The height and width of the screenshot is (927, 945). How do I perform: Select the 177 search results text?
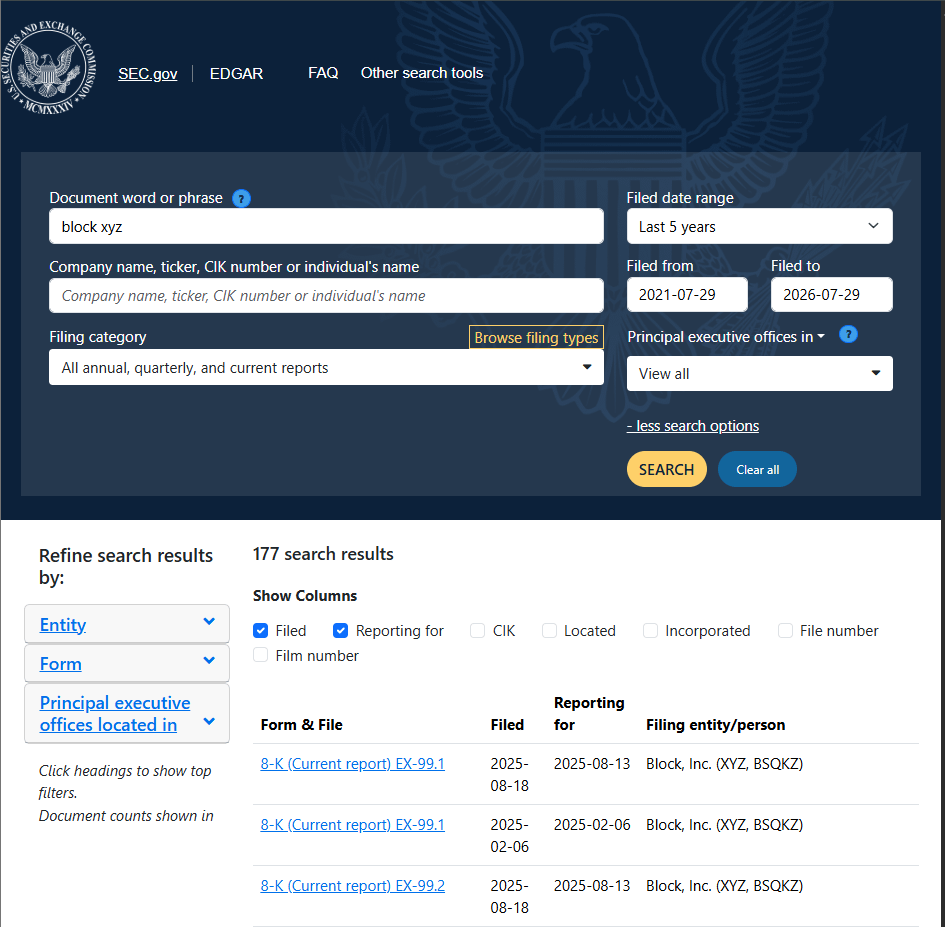(x=323, y=554)
